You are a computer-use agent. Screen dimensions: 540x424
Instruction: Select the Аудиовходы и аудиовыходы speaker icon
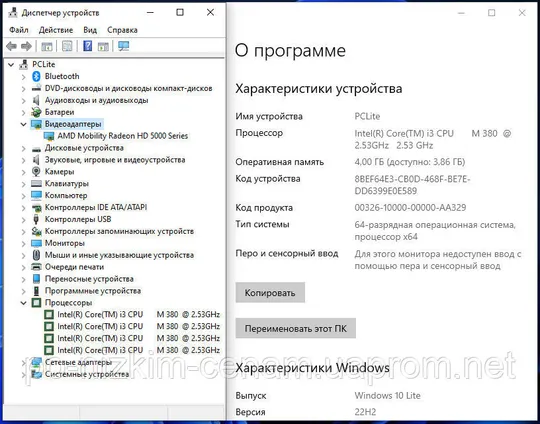[36, 100]
